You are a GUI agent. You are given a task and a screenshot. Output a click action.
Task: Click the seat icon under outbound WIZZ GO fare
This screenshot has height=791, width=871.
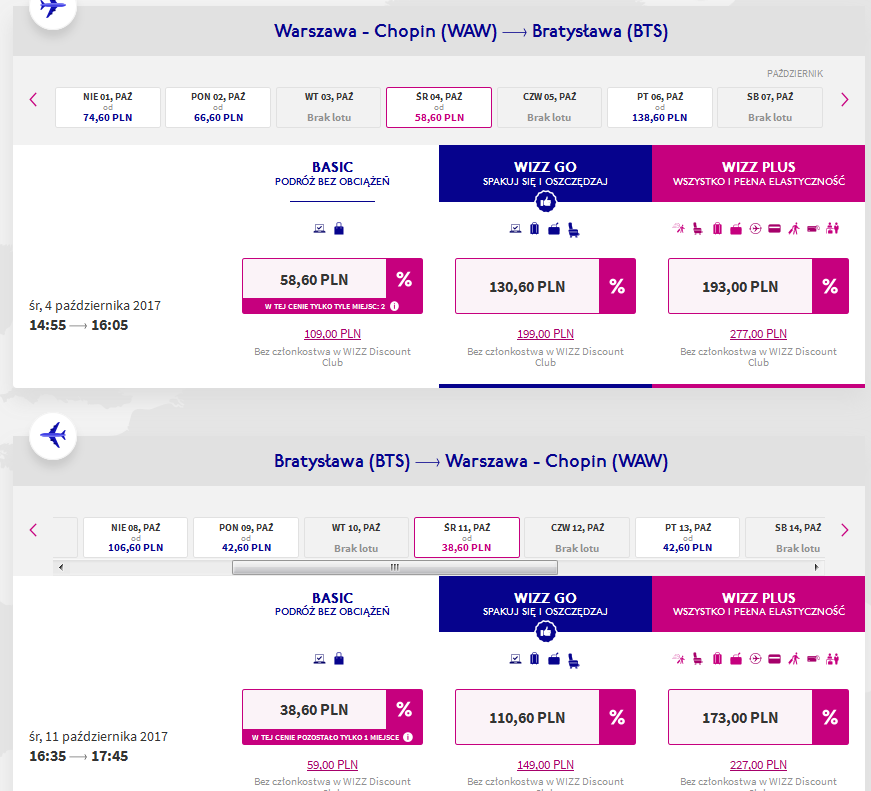tap(574, 230)
